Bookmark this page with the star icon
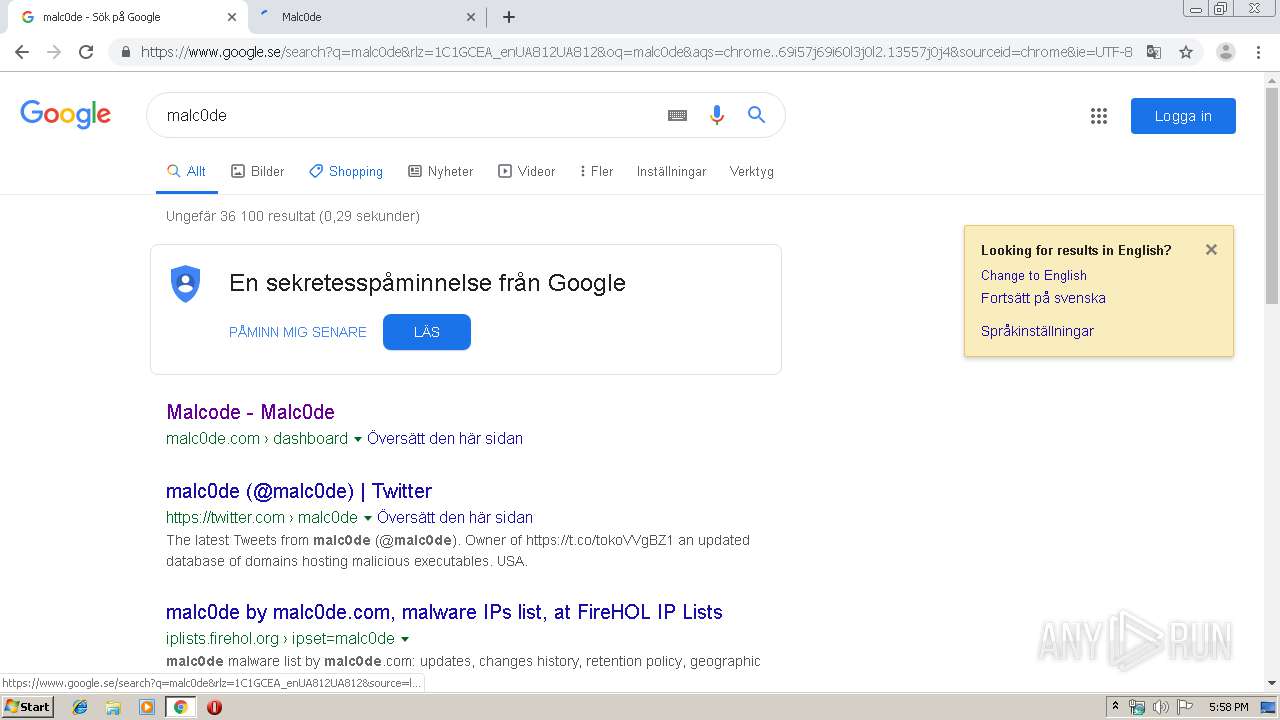1280x720 pixels. [1186, 52]
